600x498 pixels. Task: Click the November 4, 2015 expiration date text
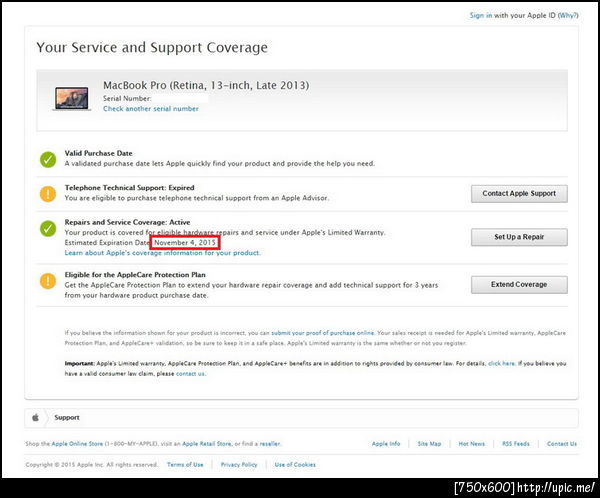185,243
